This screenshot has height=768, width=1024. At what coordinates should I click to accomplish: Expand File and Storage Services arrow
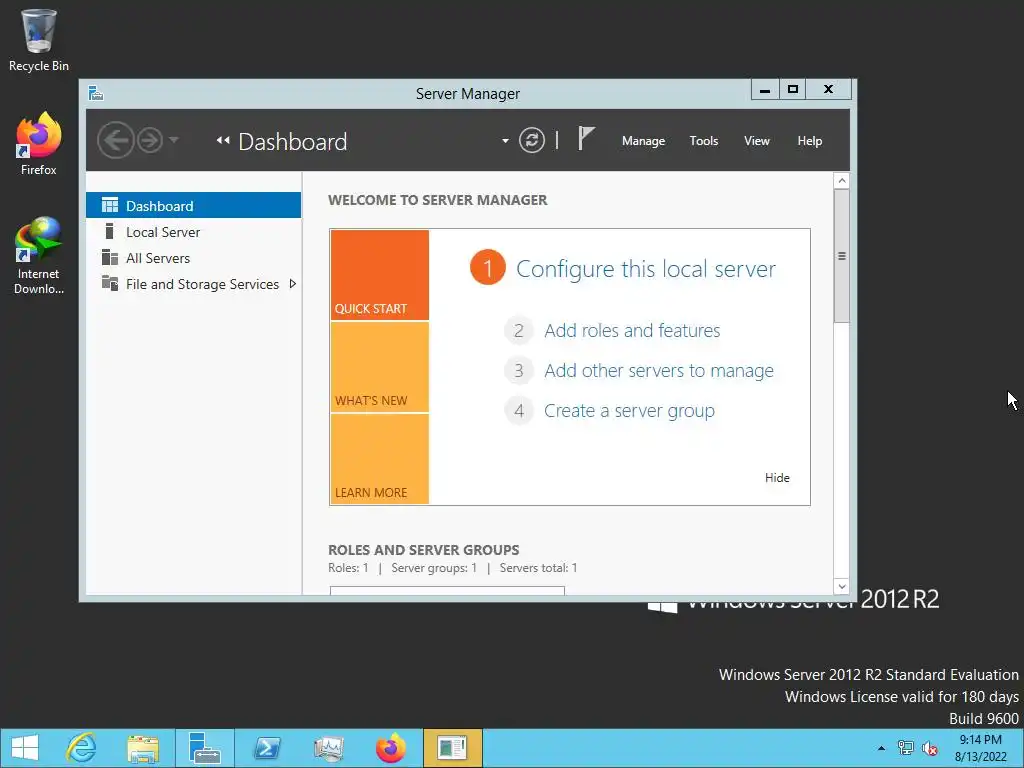click(x=293, y=284)
